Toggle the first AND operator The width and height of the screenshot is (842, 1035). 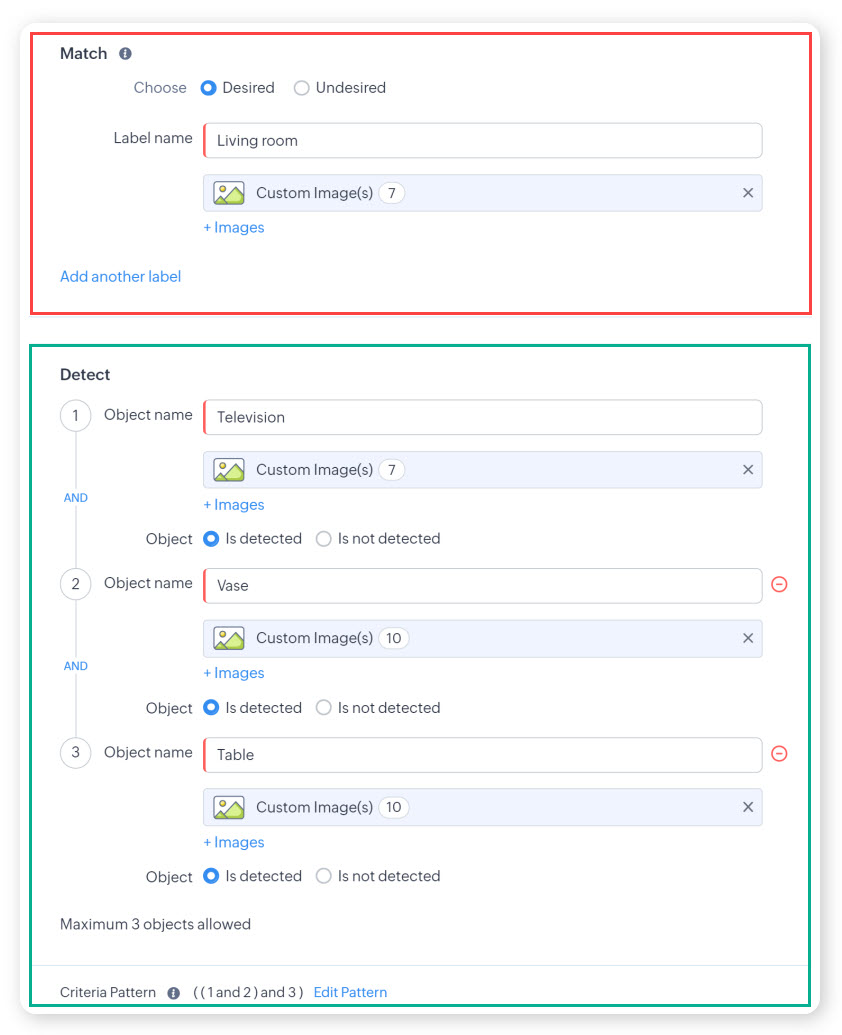tap(76, 498)
